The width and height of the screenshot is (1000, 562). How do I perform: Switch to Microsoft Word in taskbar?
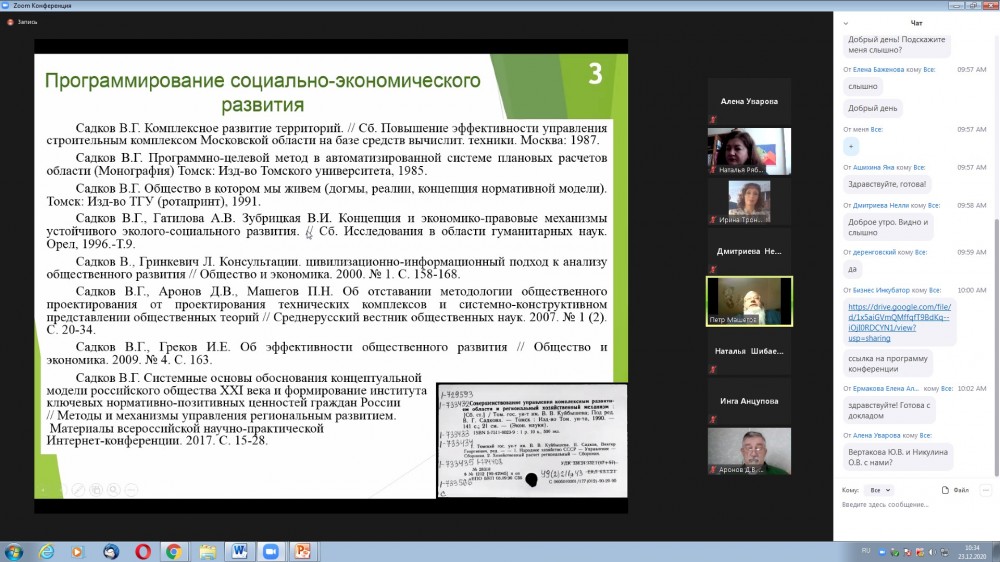(x=238, y=551)
